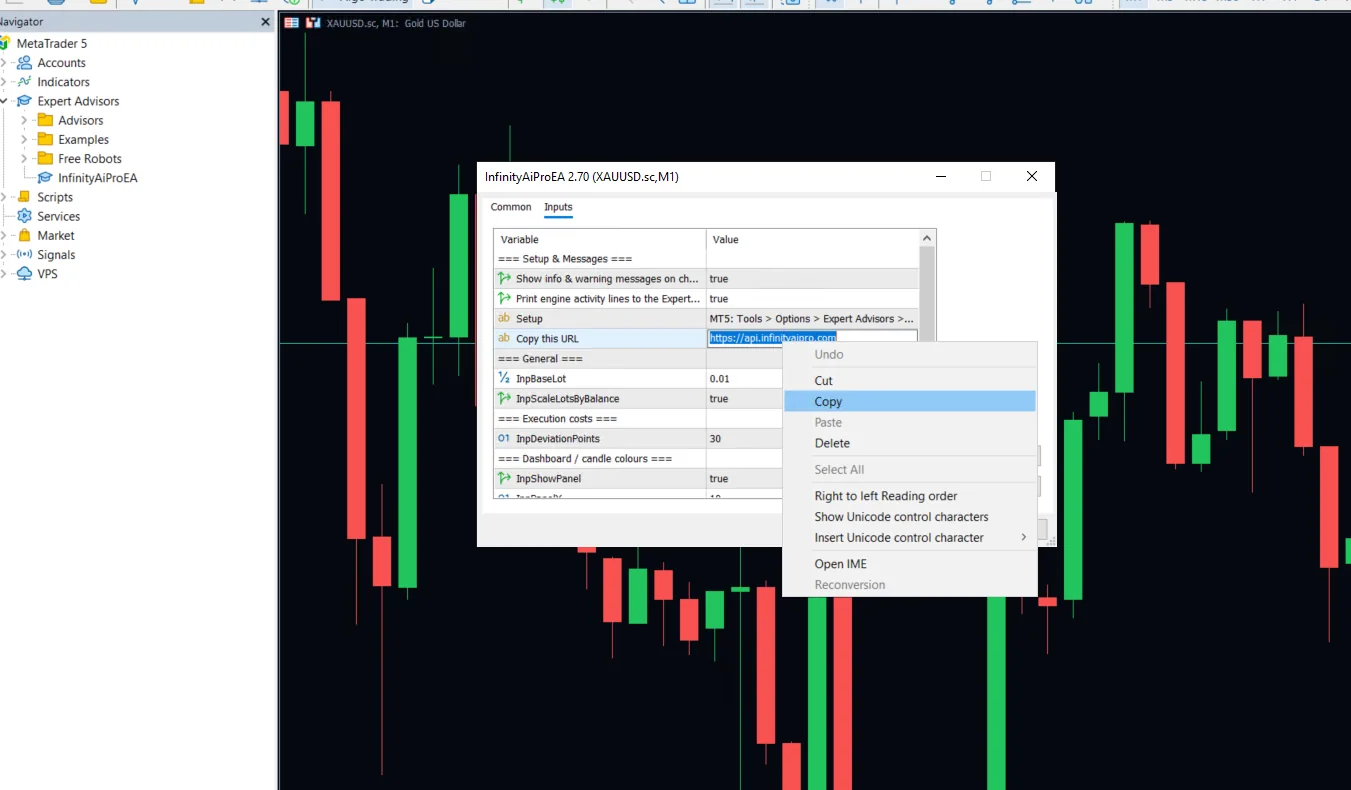Expand the Scripts tree node
The width and height of the screenshot is (1351, 790).
pyautogui.click(x=4, y=197)
